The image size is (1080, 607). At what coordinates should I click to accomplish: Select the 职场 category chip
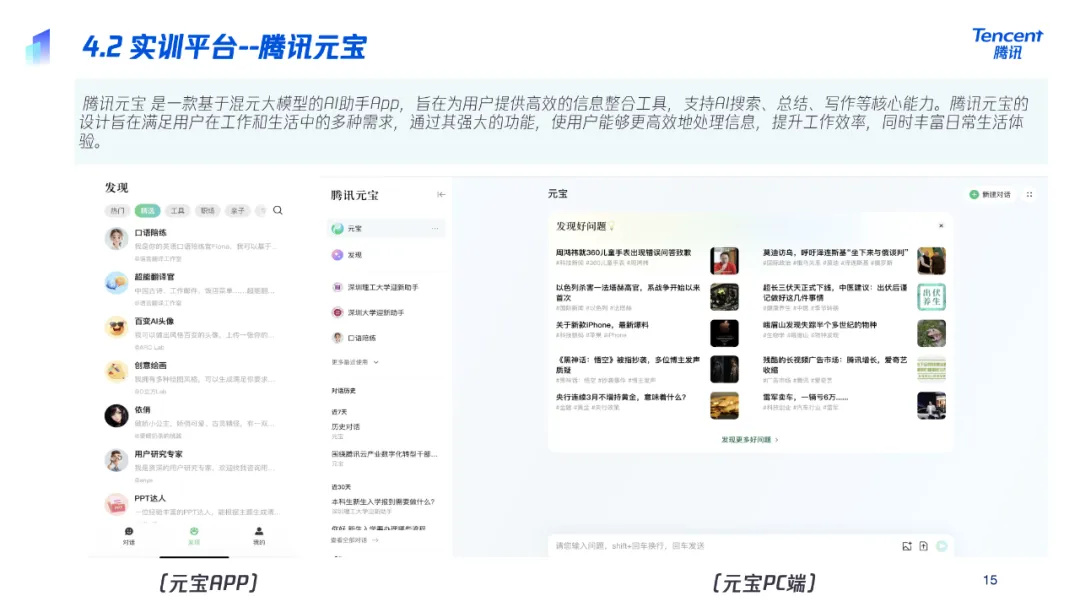tap(208, 211)
